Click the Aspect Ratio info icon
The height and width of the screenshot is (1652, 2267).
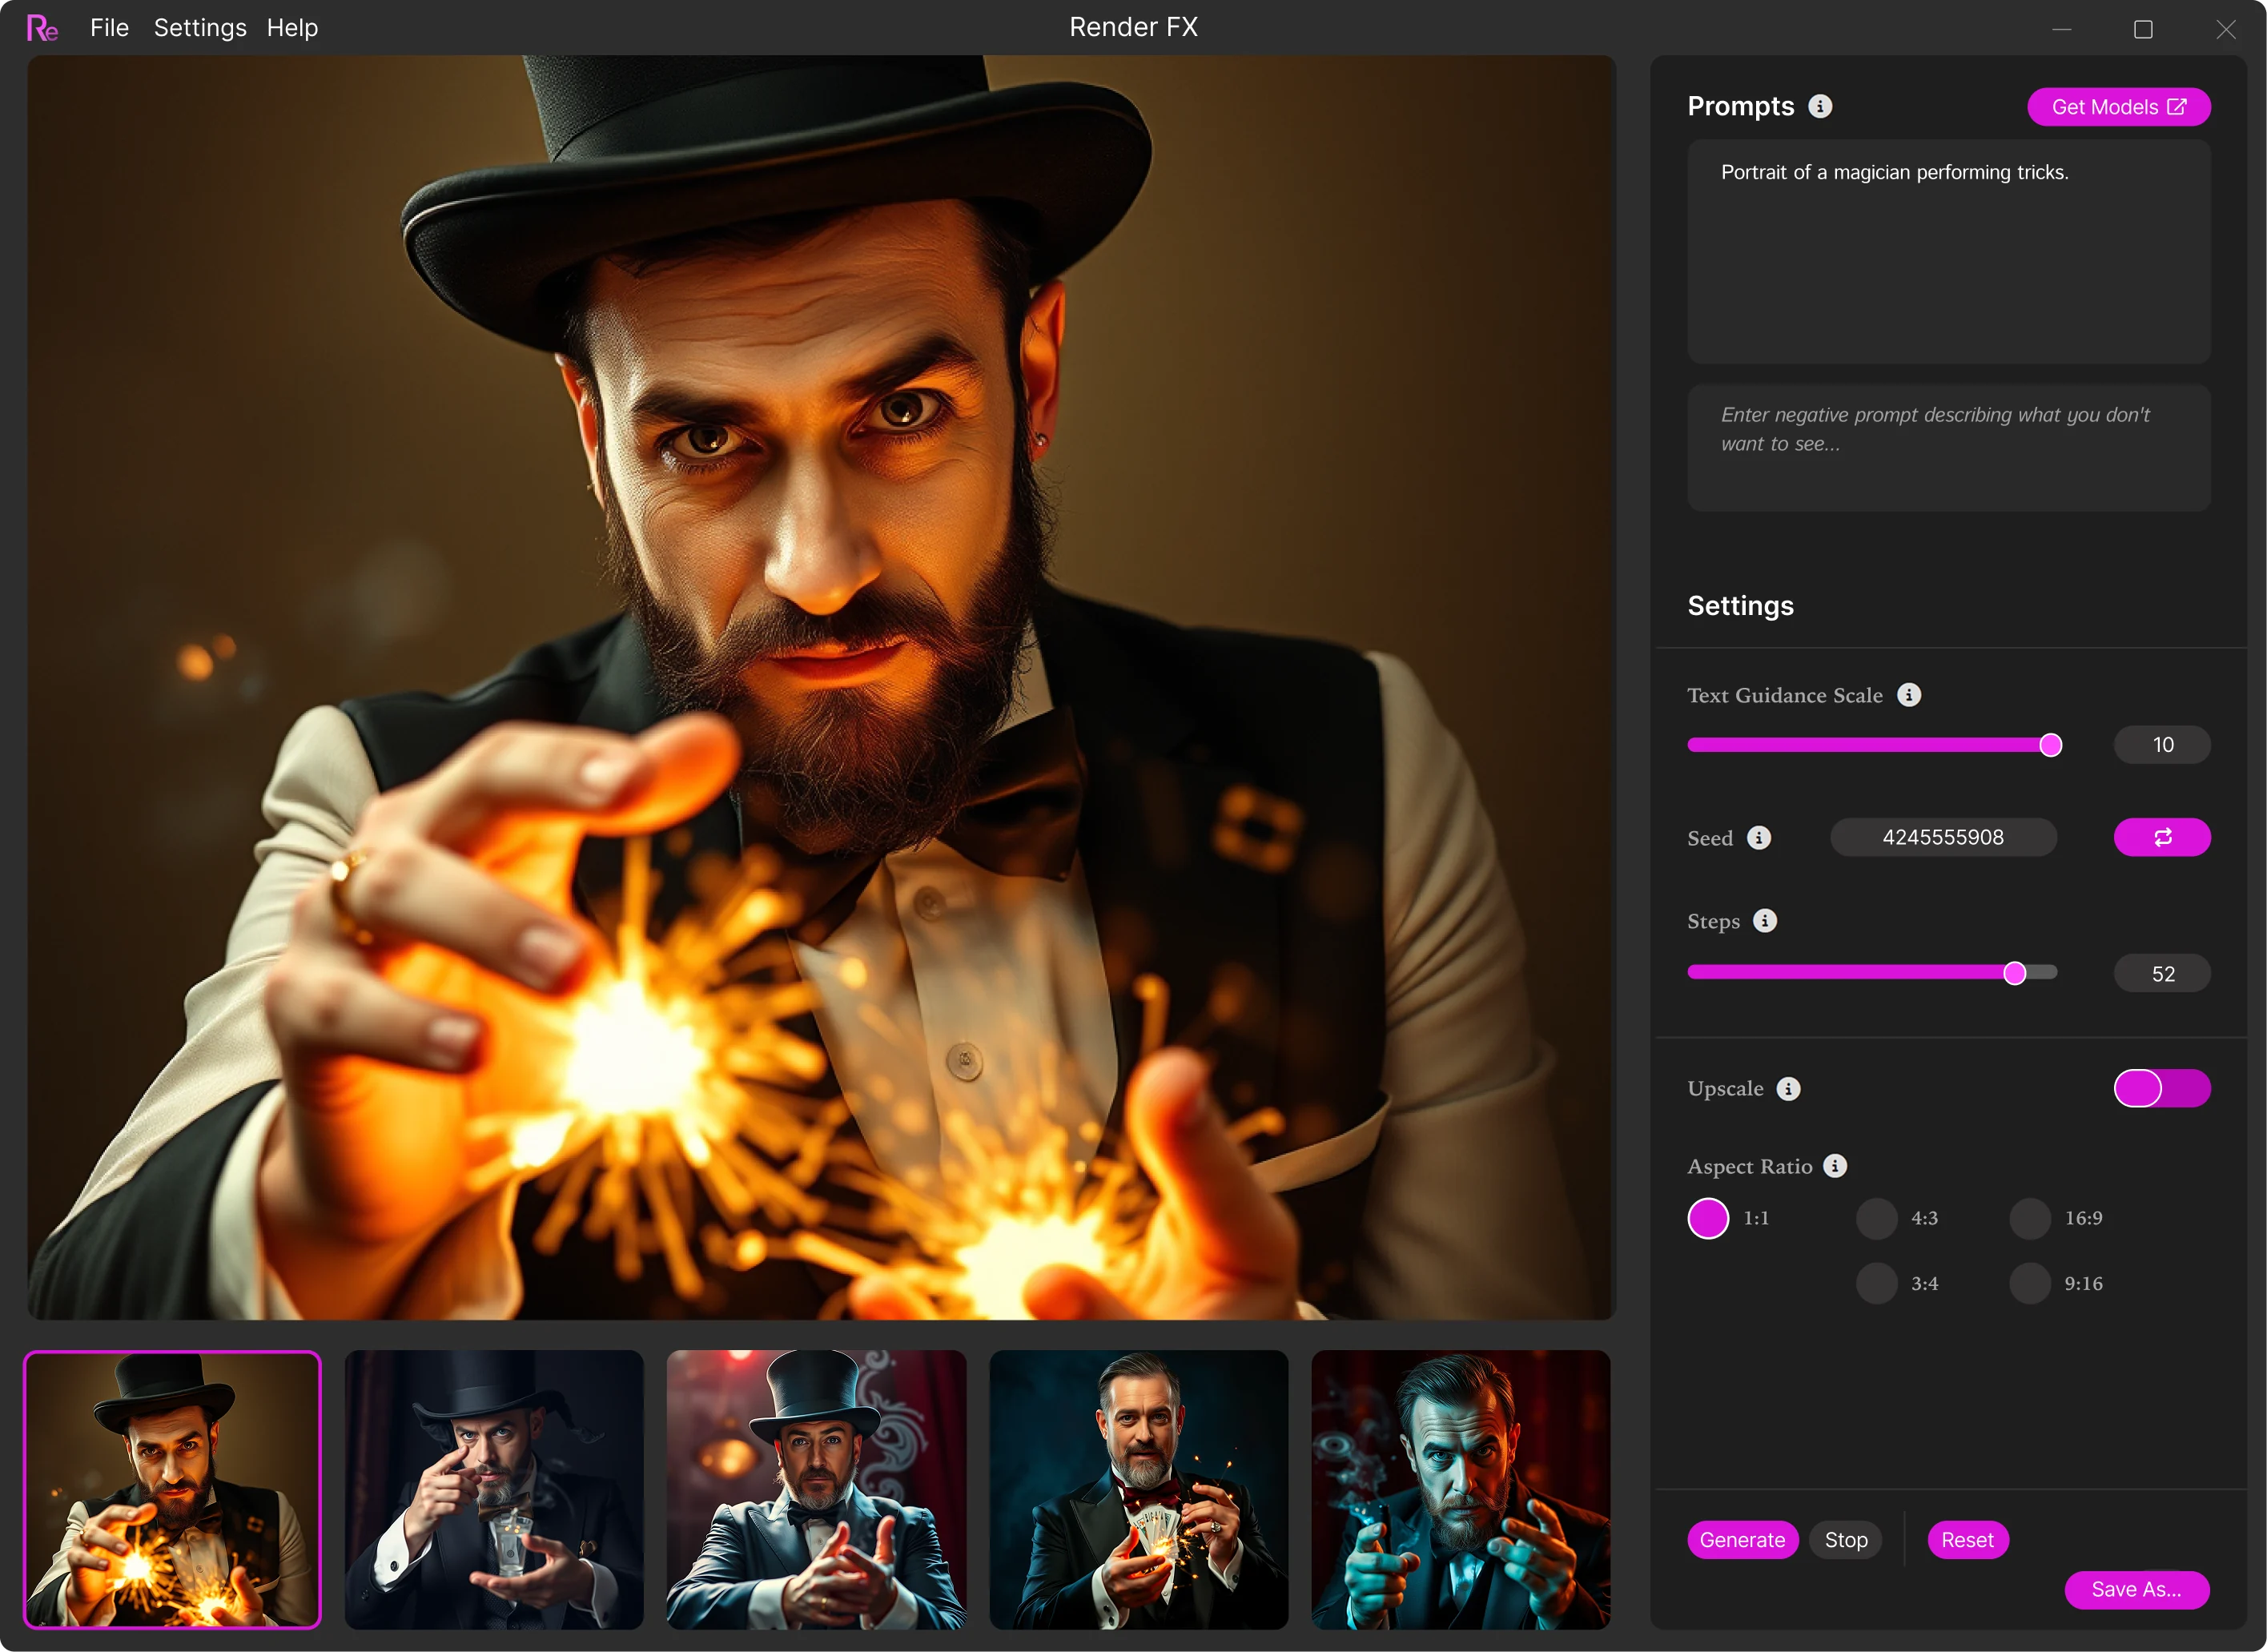1835,1166
